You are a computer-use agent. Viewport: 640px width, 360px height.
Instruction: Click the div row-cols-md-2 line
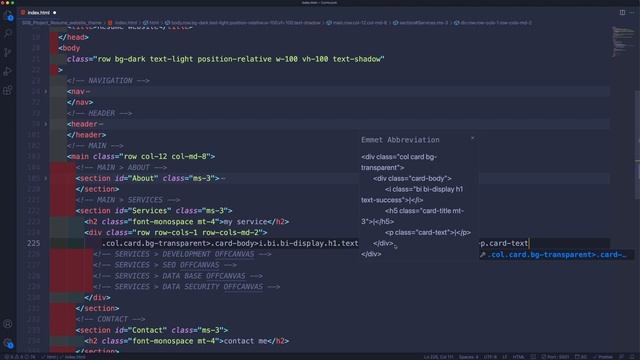pos(176,232)
